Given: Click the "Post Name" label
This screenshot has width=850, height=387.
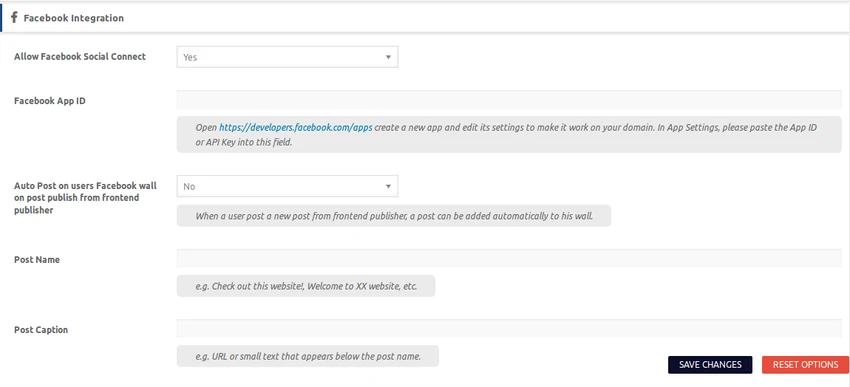Looking at the screenshot, I should [37, 260].
